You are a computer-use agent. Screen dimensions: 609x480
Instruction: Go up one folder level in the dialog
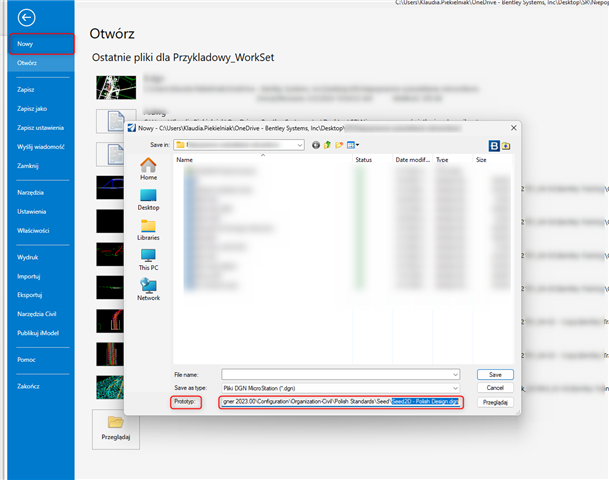coord(327,145)
